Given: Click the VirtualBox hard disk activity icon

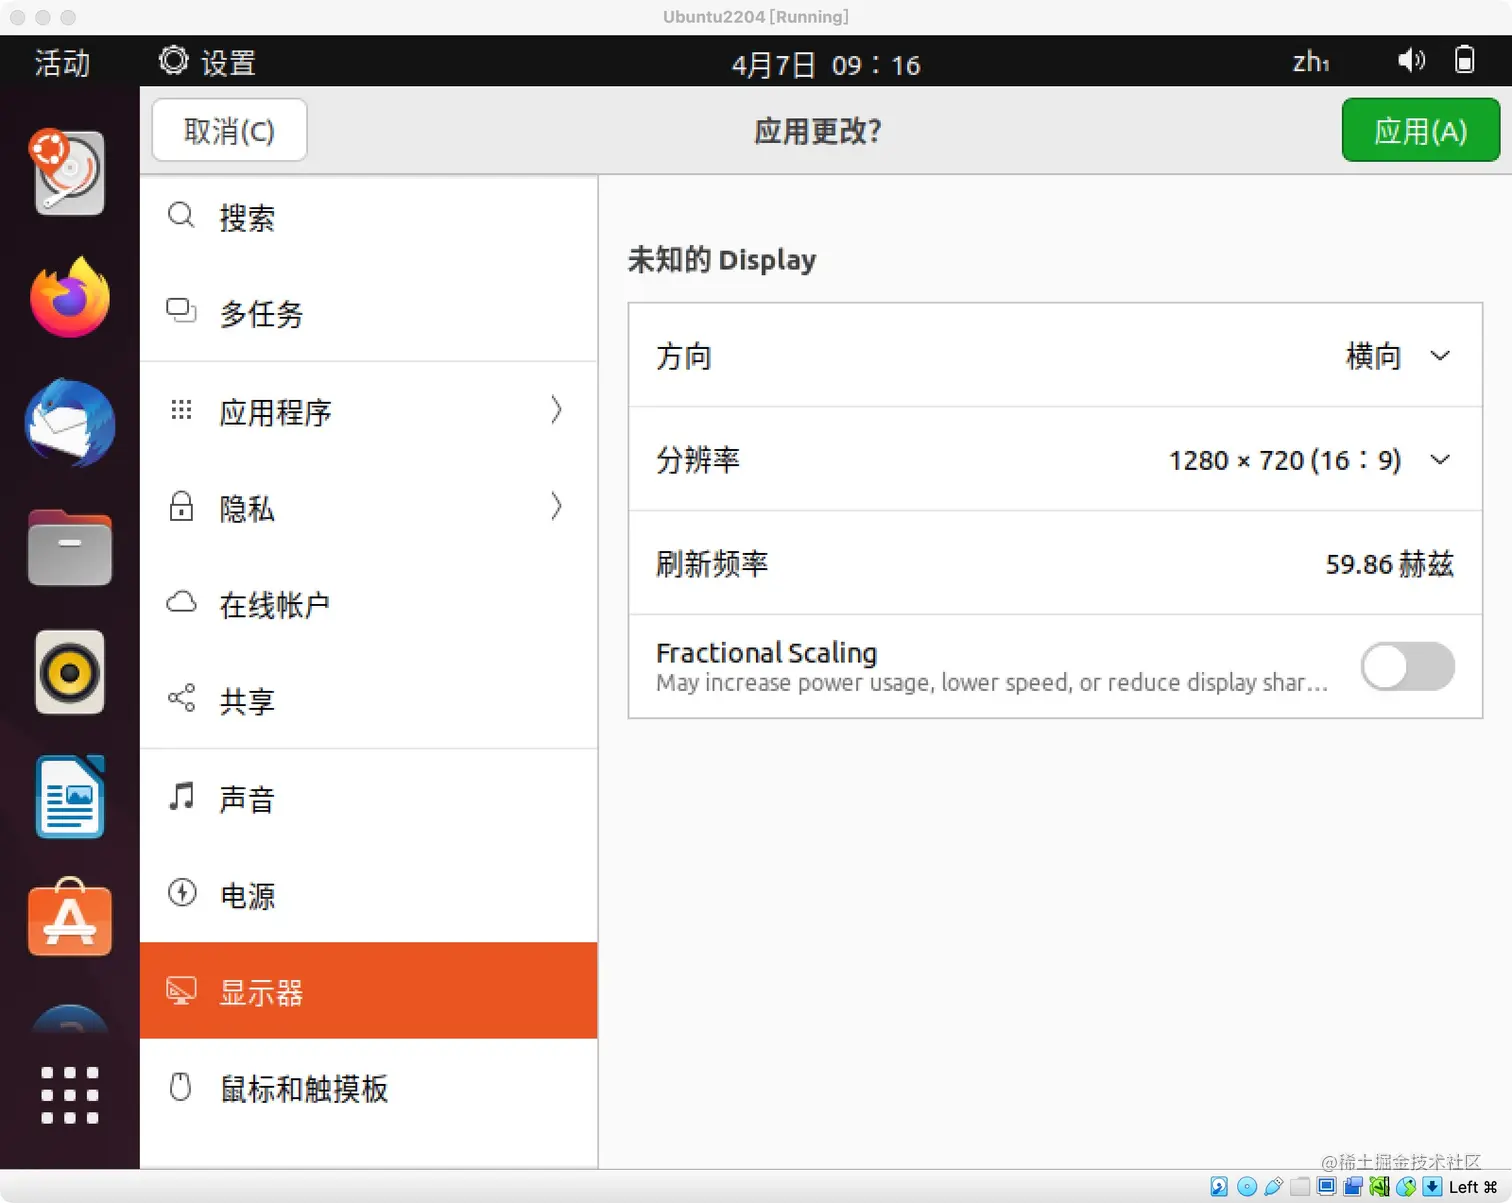Looking at the screenshot, I should point(1219,1186).
